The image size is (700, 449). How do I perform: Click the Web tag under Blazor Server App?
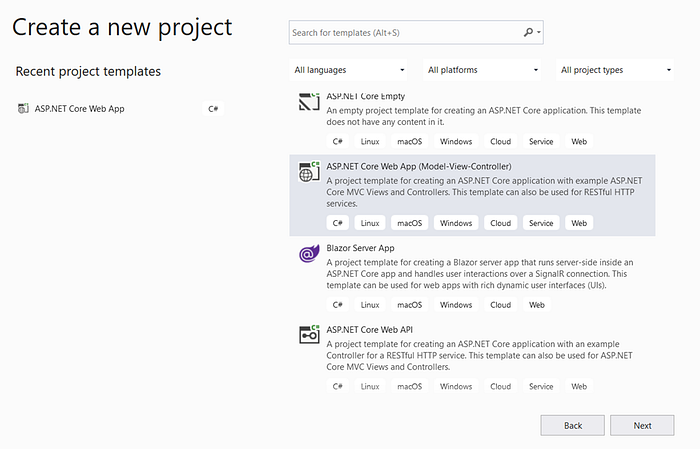[537, 304]
